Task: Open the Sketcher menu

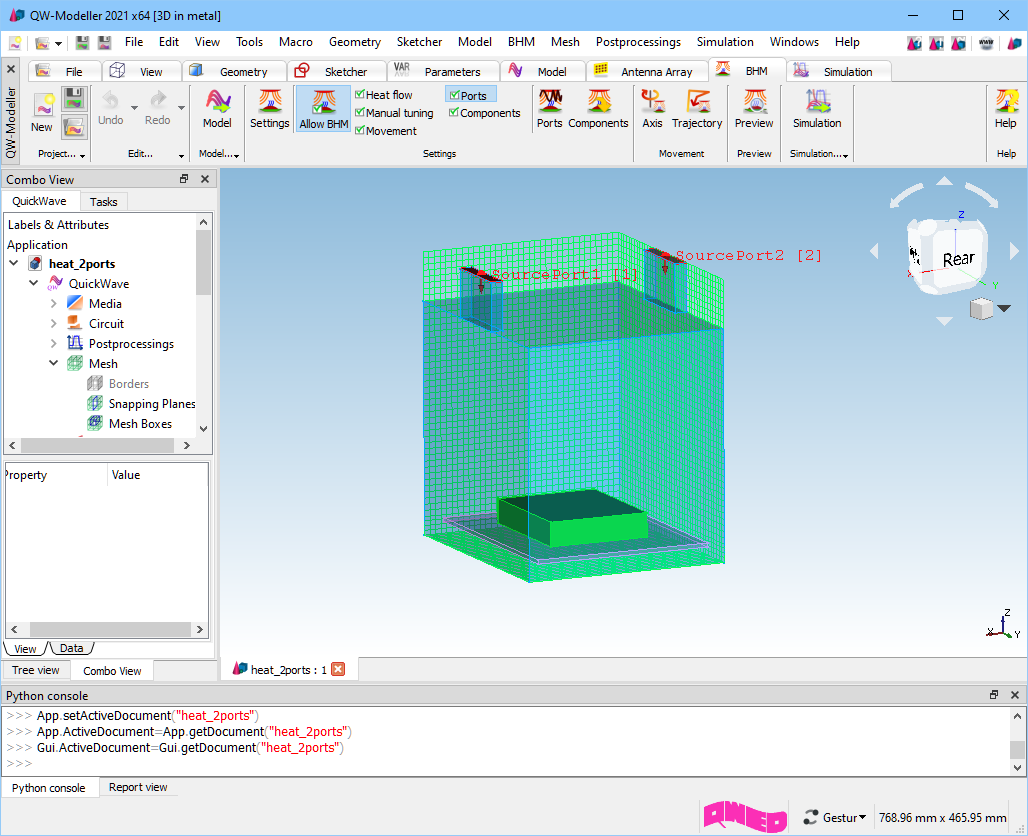Action: coord(419,42)
